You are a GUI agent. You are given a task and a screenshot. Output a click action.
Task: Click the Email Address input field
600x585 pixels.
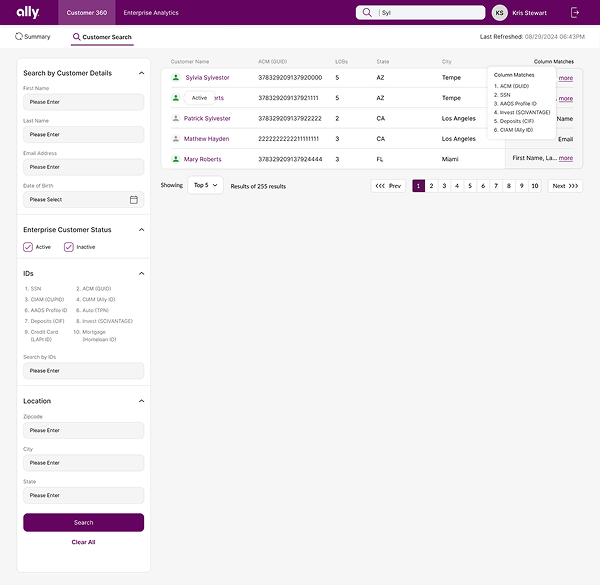pos(83,167)
